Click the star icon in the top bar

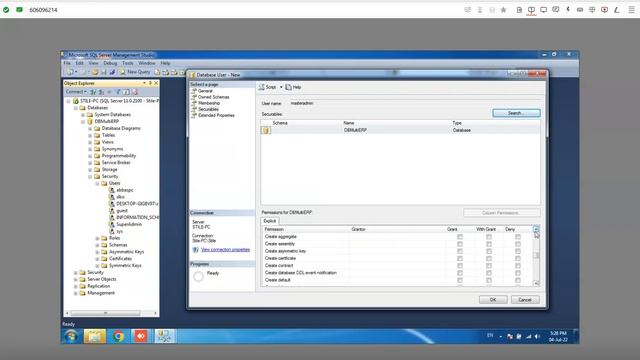pos(504,10)
